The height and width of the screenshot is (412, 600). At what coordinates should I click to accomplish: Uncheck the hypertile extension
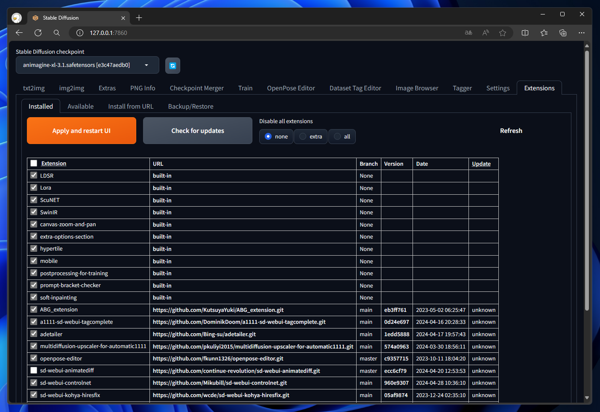click(x=34, y=249)
